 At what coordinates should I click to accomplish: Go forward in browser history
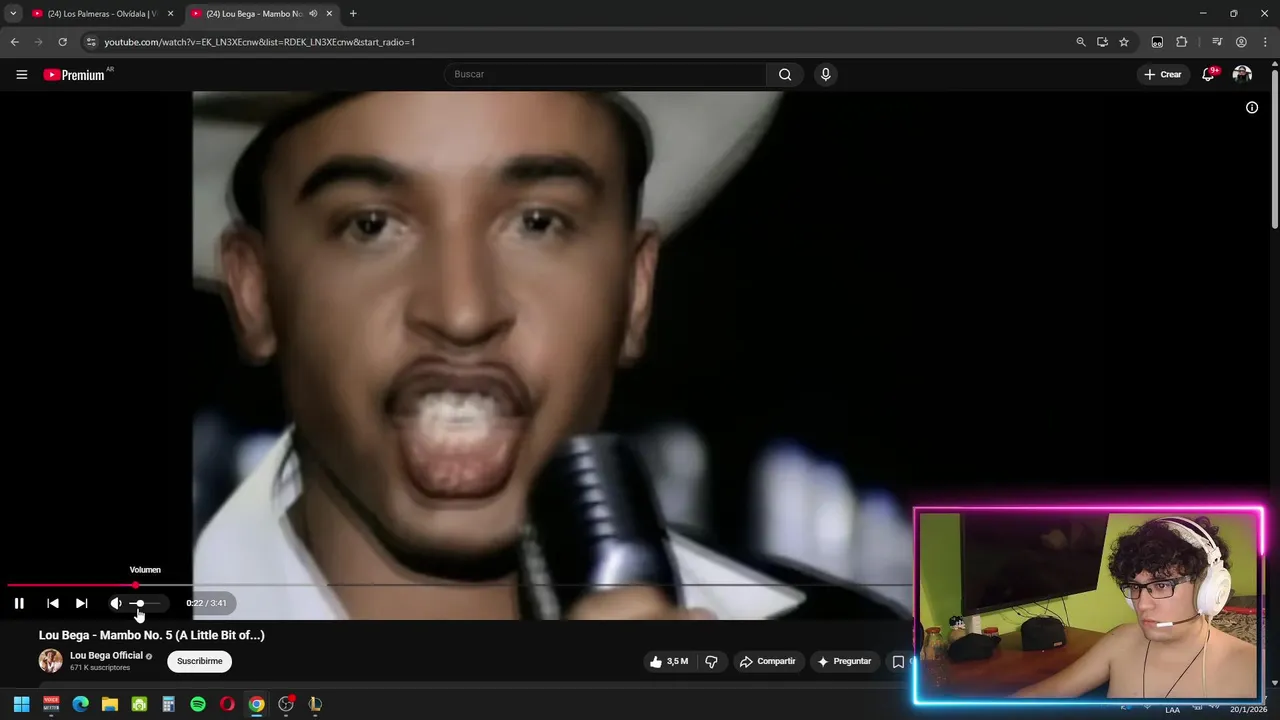[x=38, y=42]
